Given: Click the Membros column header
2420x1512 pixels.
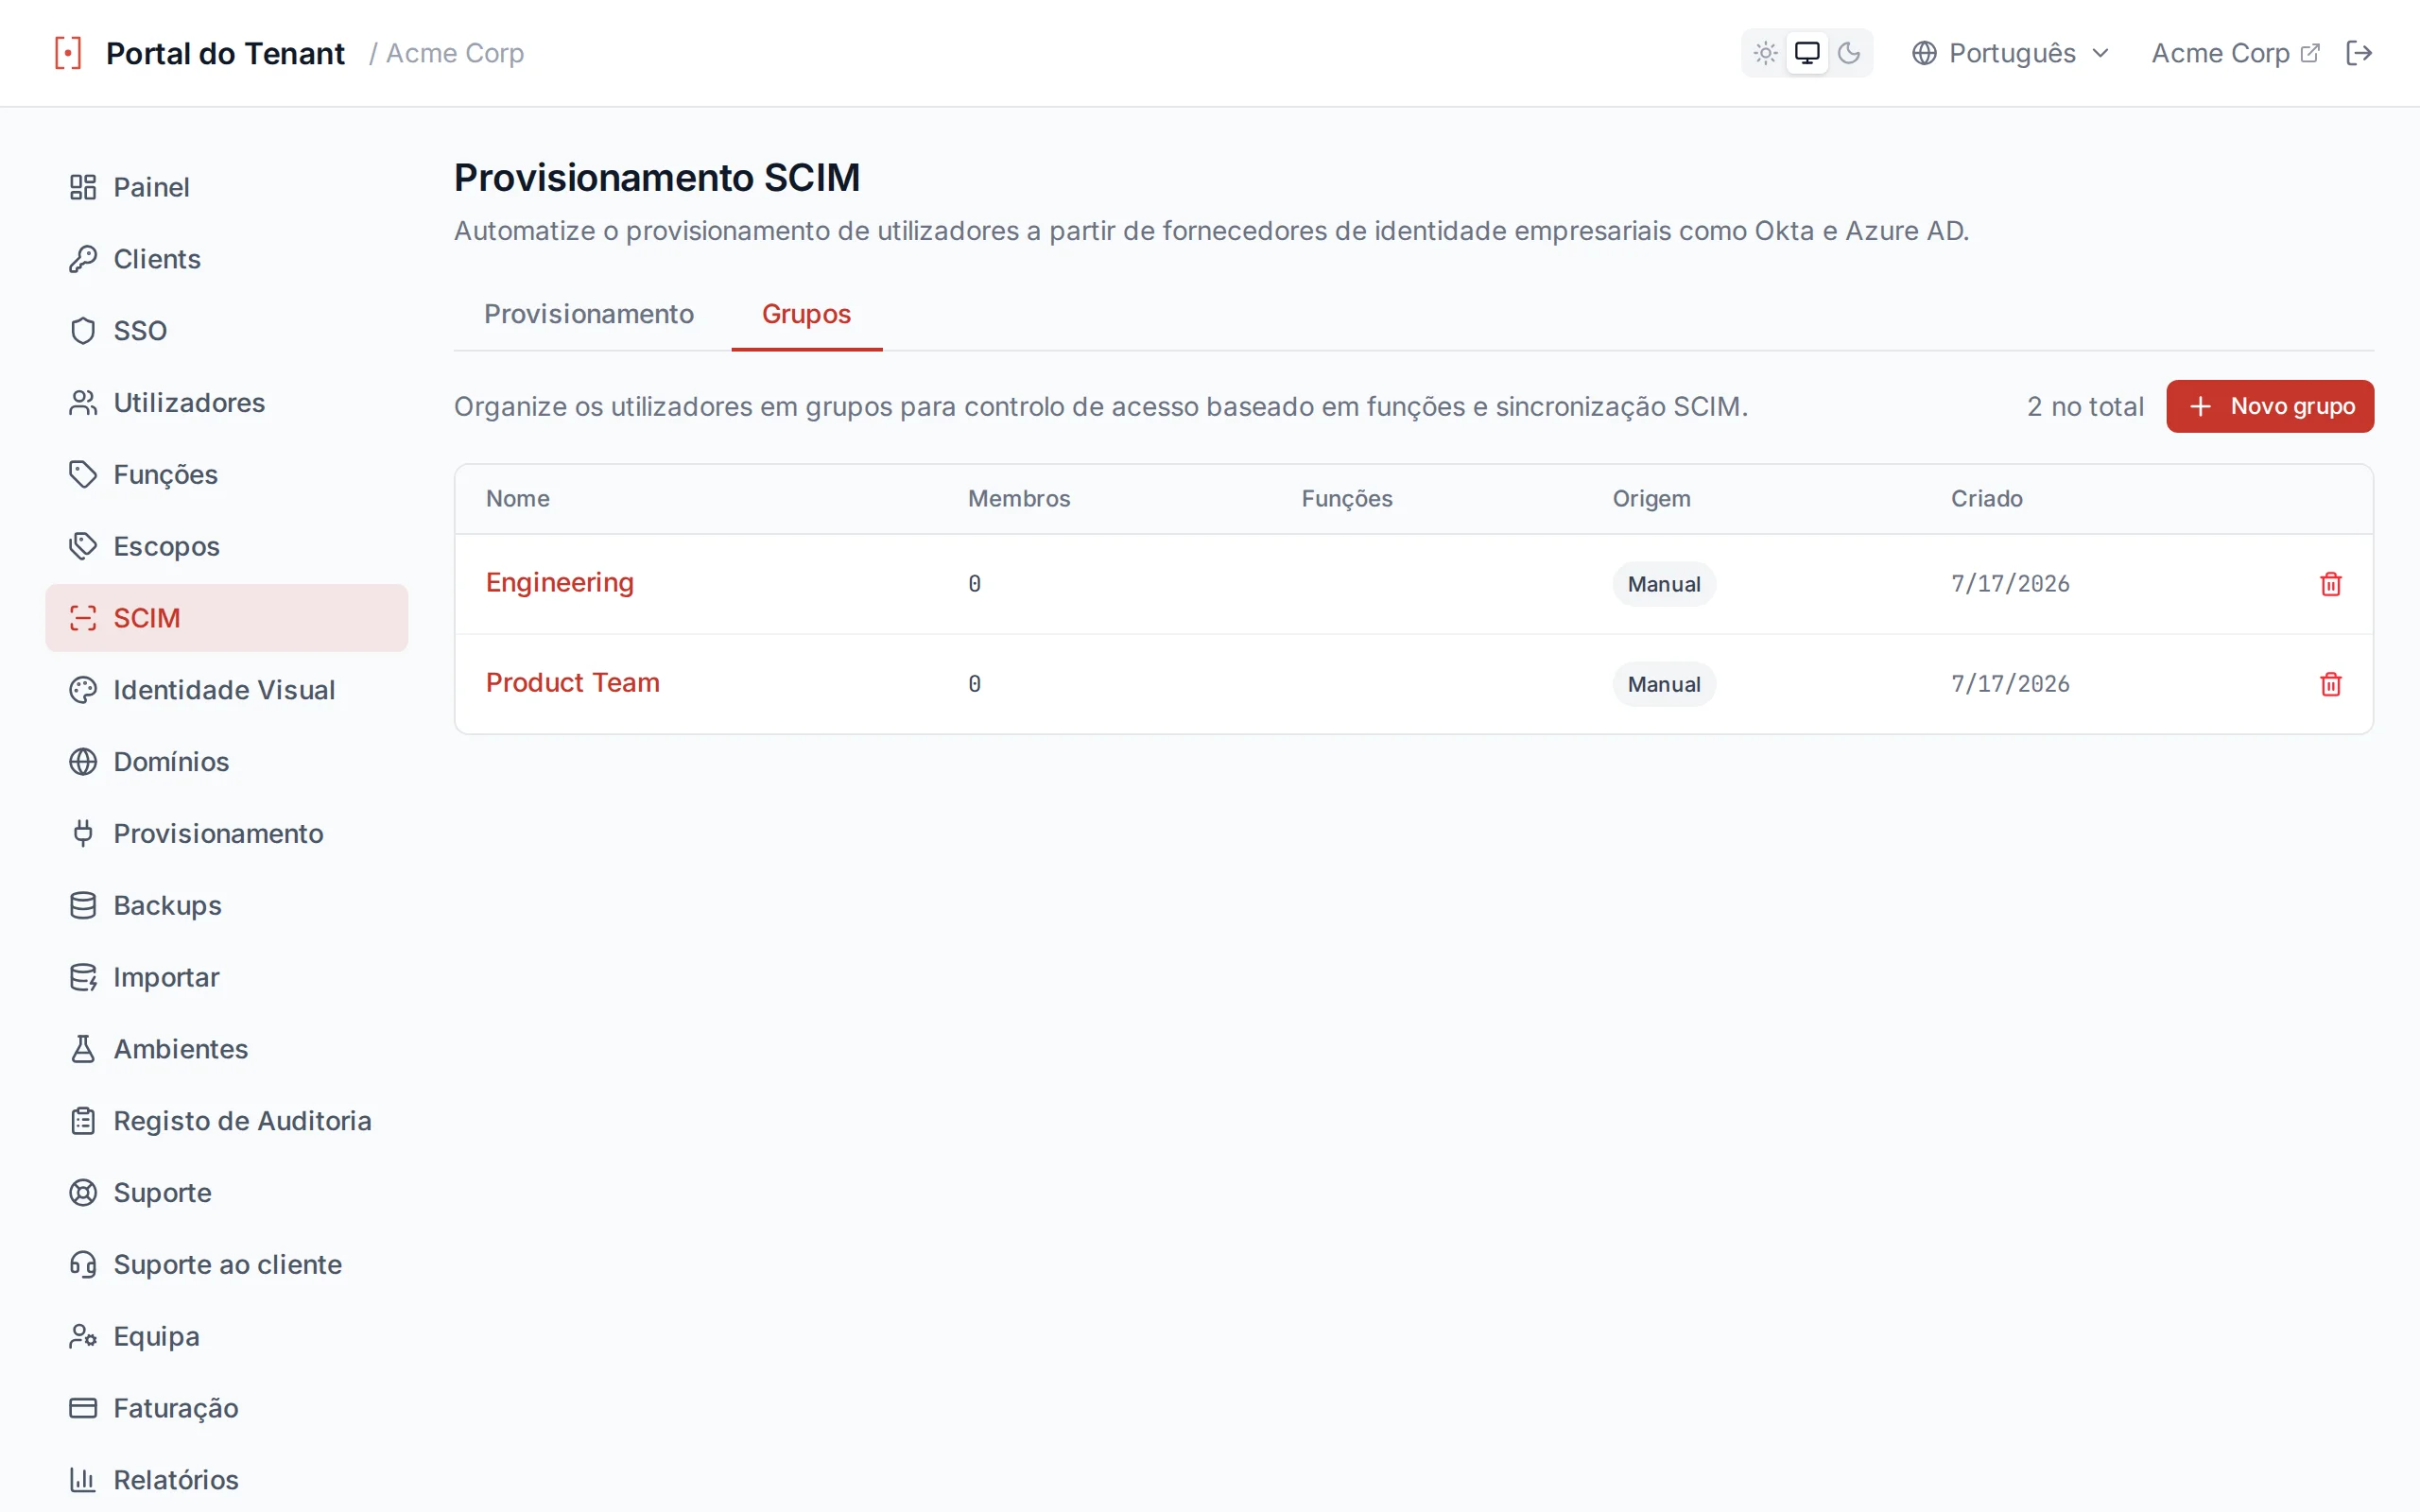Looking at the screenshot, I should coord(1019,498).
